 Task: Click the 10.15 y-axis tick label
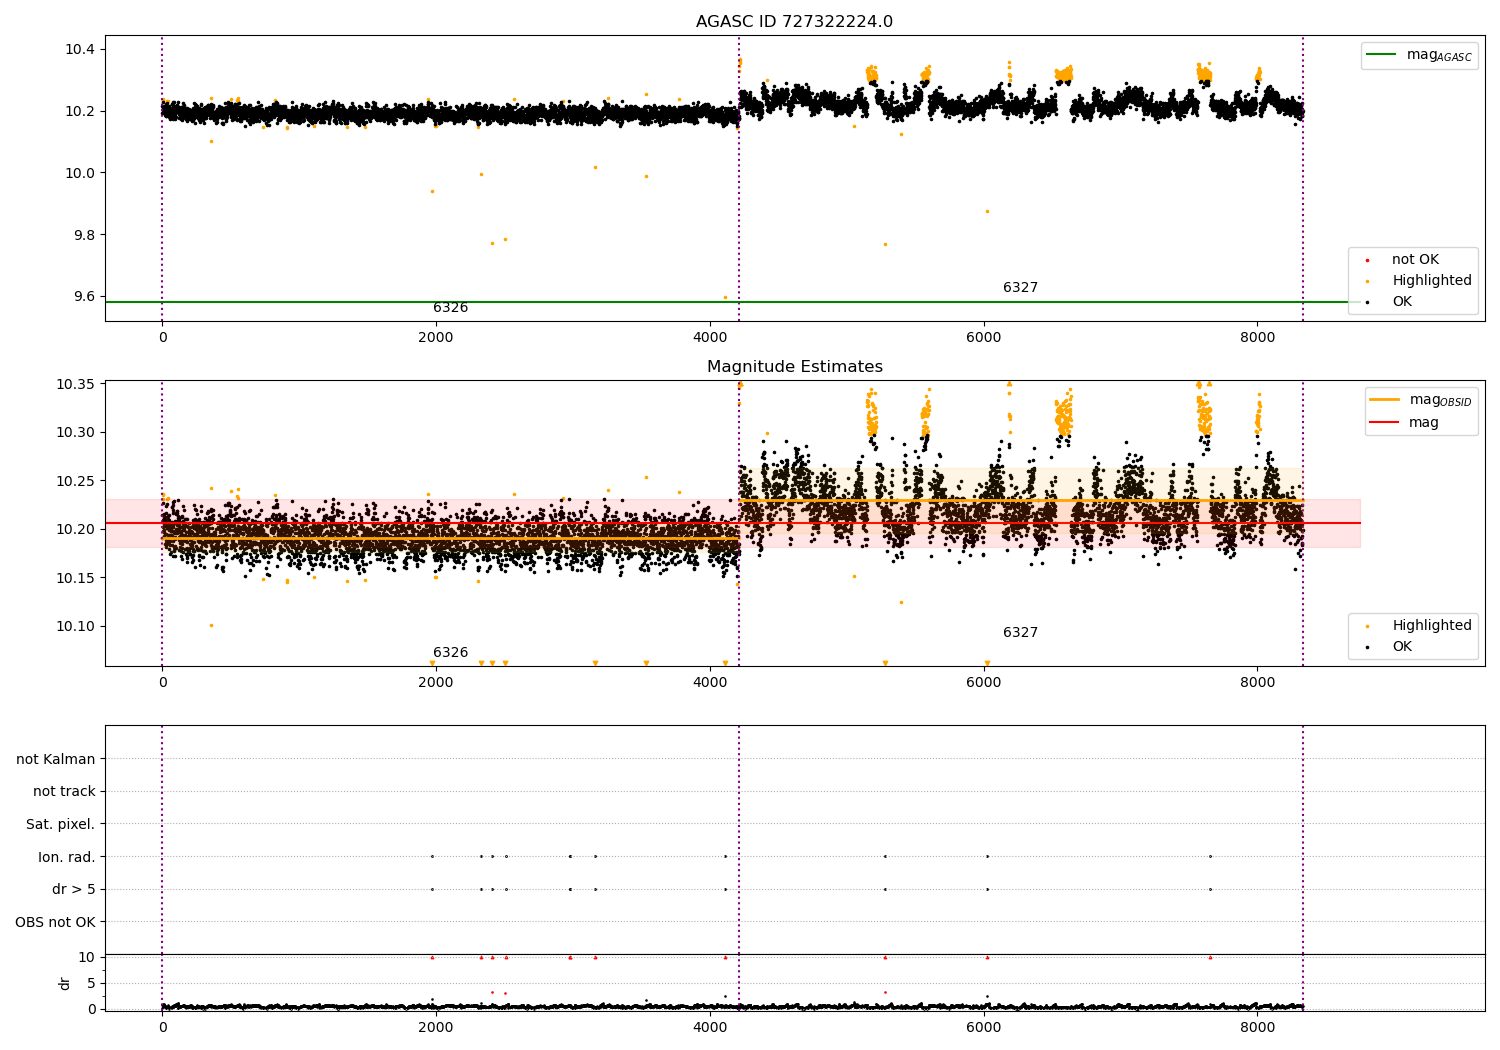(76, 579)
